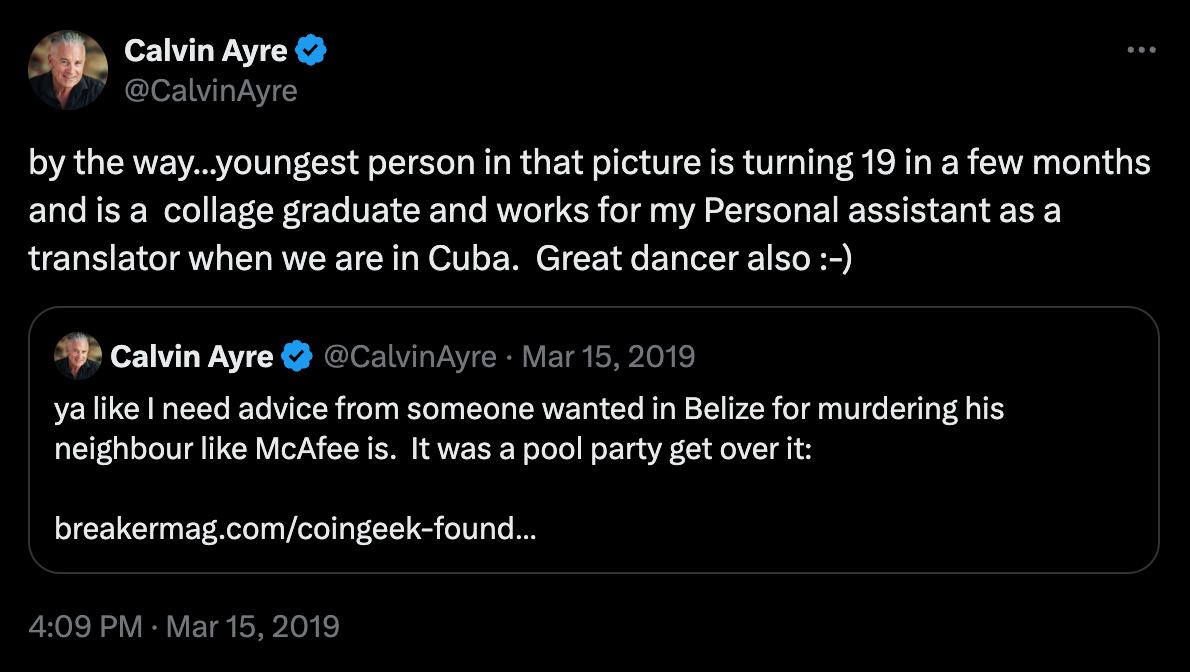This screenshot has width=1190, height=672.
Task: Click the small avatar in the quoted tweet
Action: pyautogui.click(x=78, y=356)
